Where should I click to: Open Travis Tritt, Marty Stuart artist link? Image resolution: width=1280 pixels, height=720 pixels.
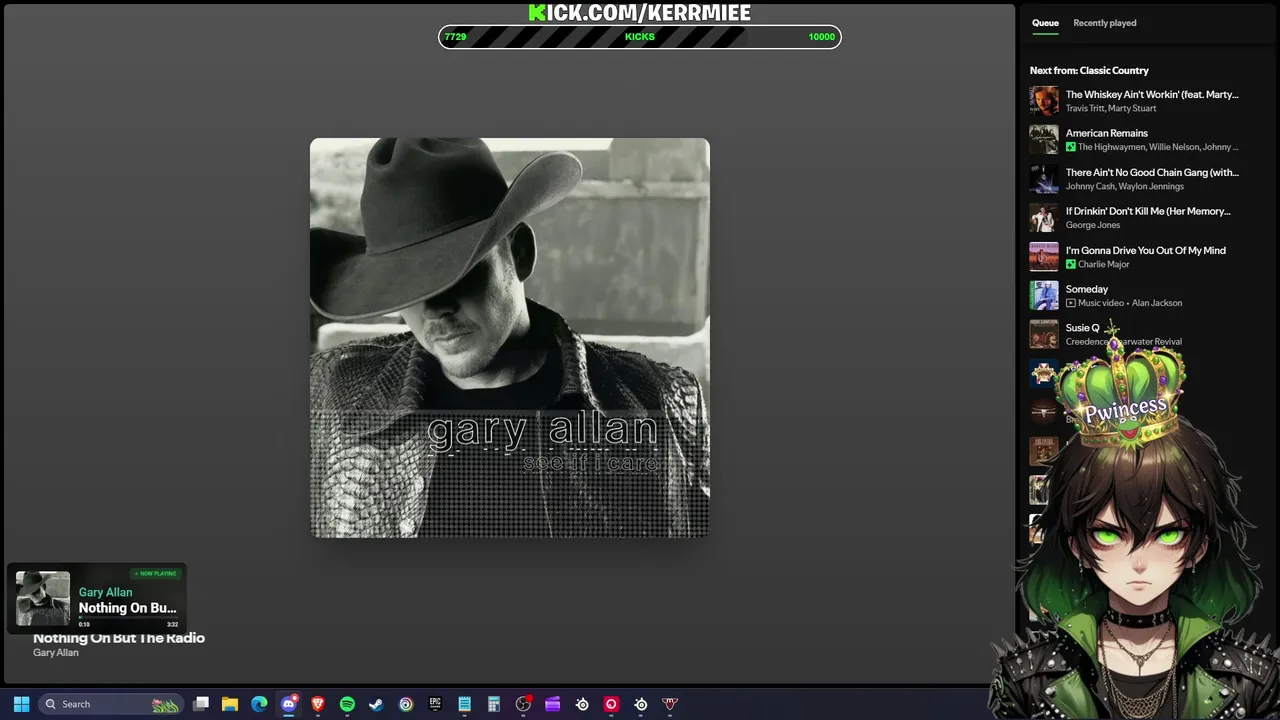pos(1110,108)
